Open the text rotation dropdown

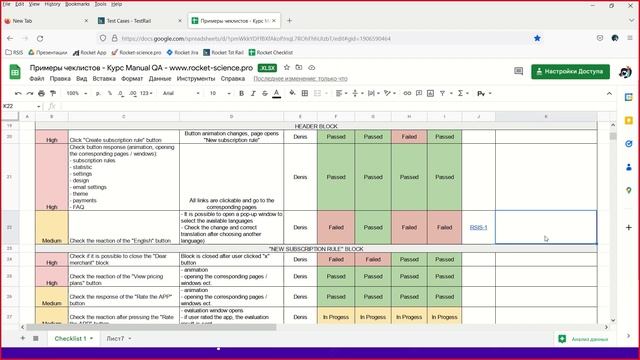[x=390, y=93]
